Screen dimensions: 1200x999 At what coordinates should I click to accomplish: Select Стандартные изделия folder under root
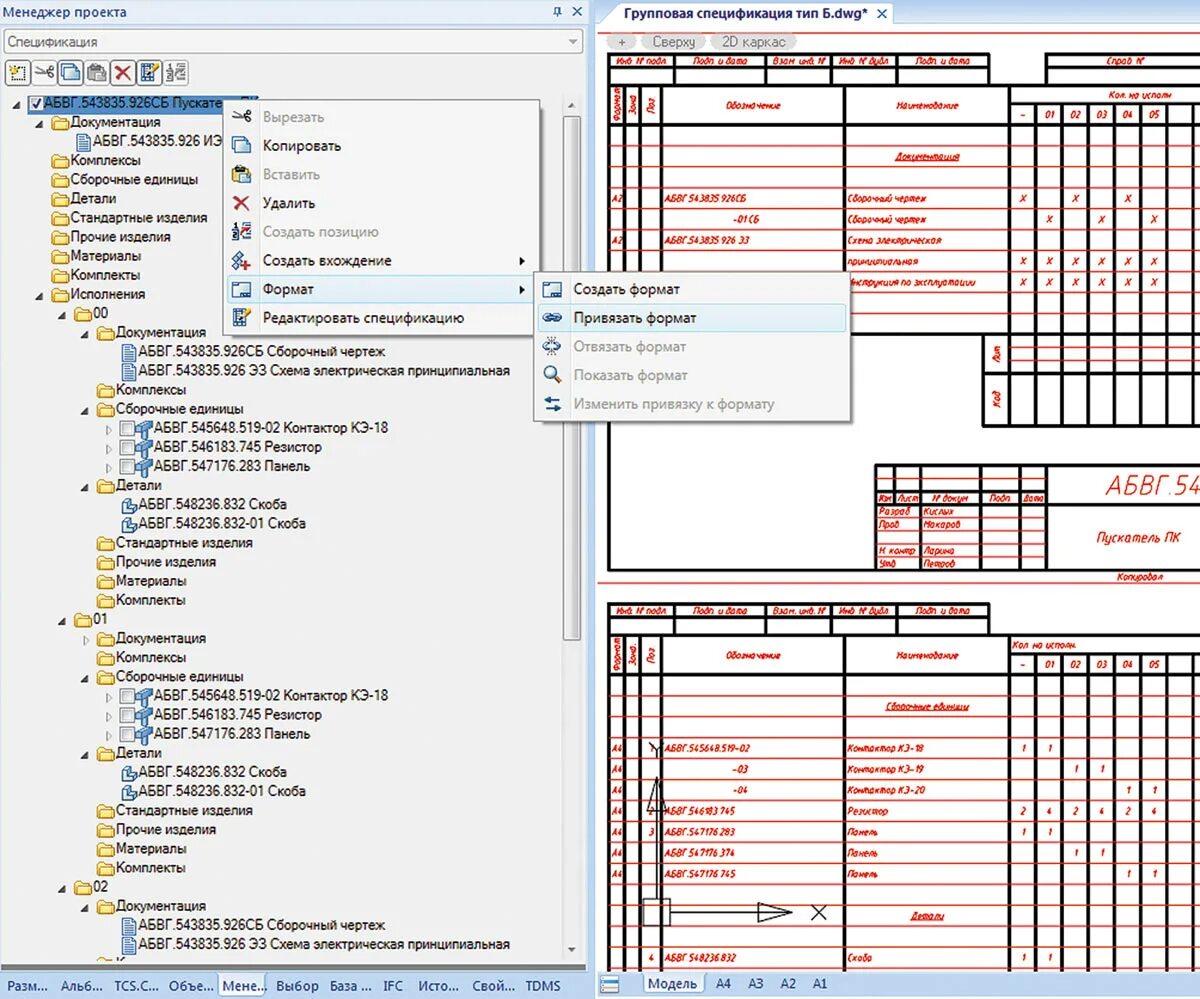139,217
